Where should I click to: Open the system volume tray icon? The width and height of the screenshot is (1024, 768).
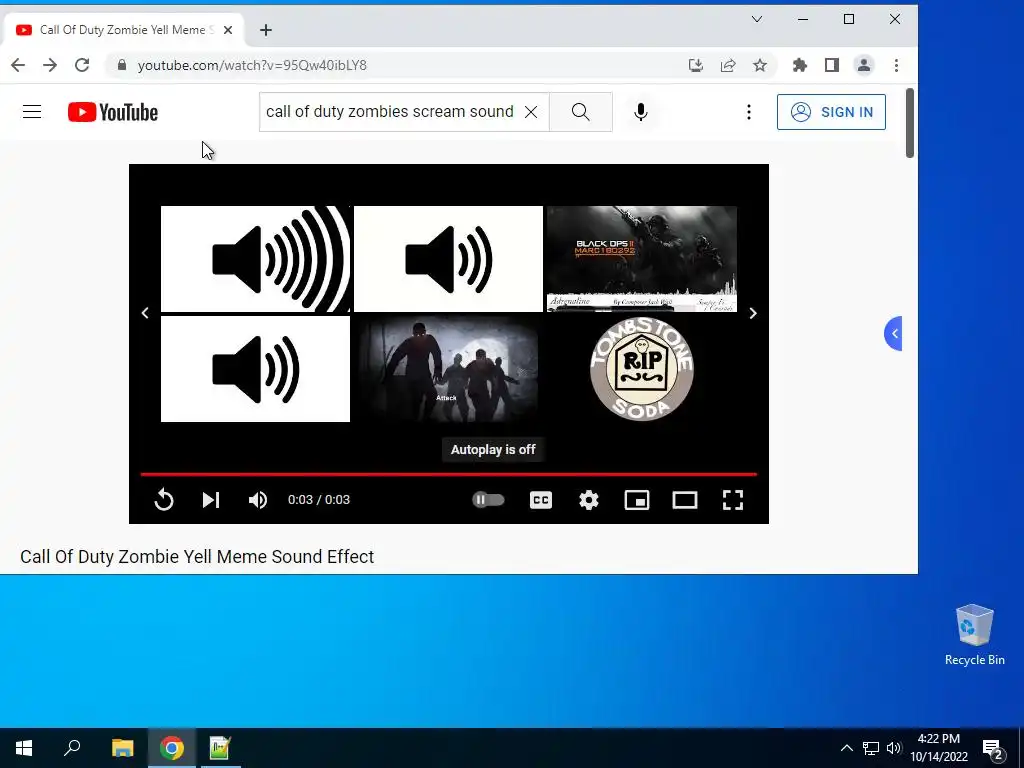[893, 748]
